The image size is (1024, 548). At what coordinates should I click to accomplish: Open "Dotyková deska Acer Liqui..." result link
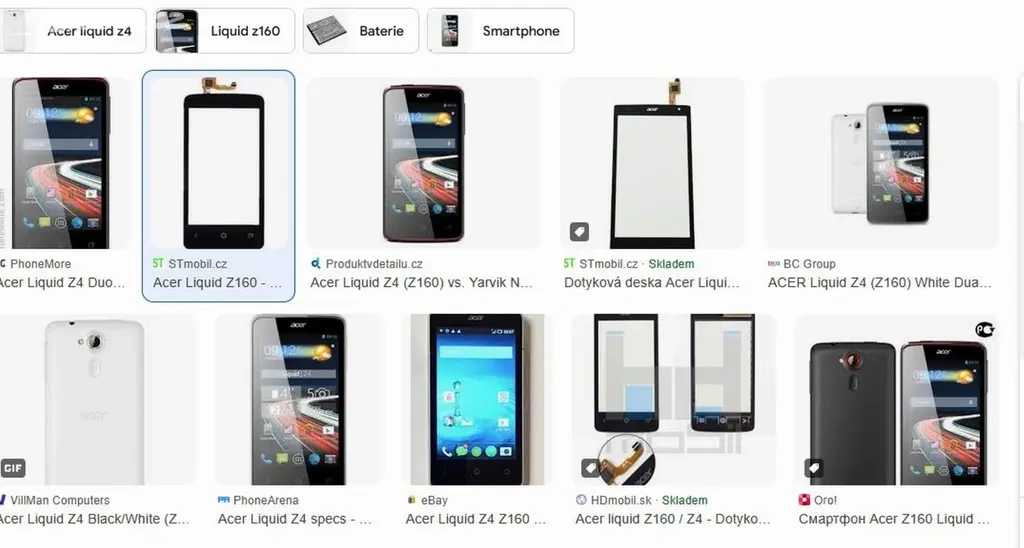(652, 283)
